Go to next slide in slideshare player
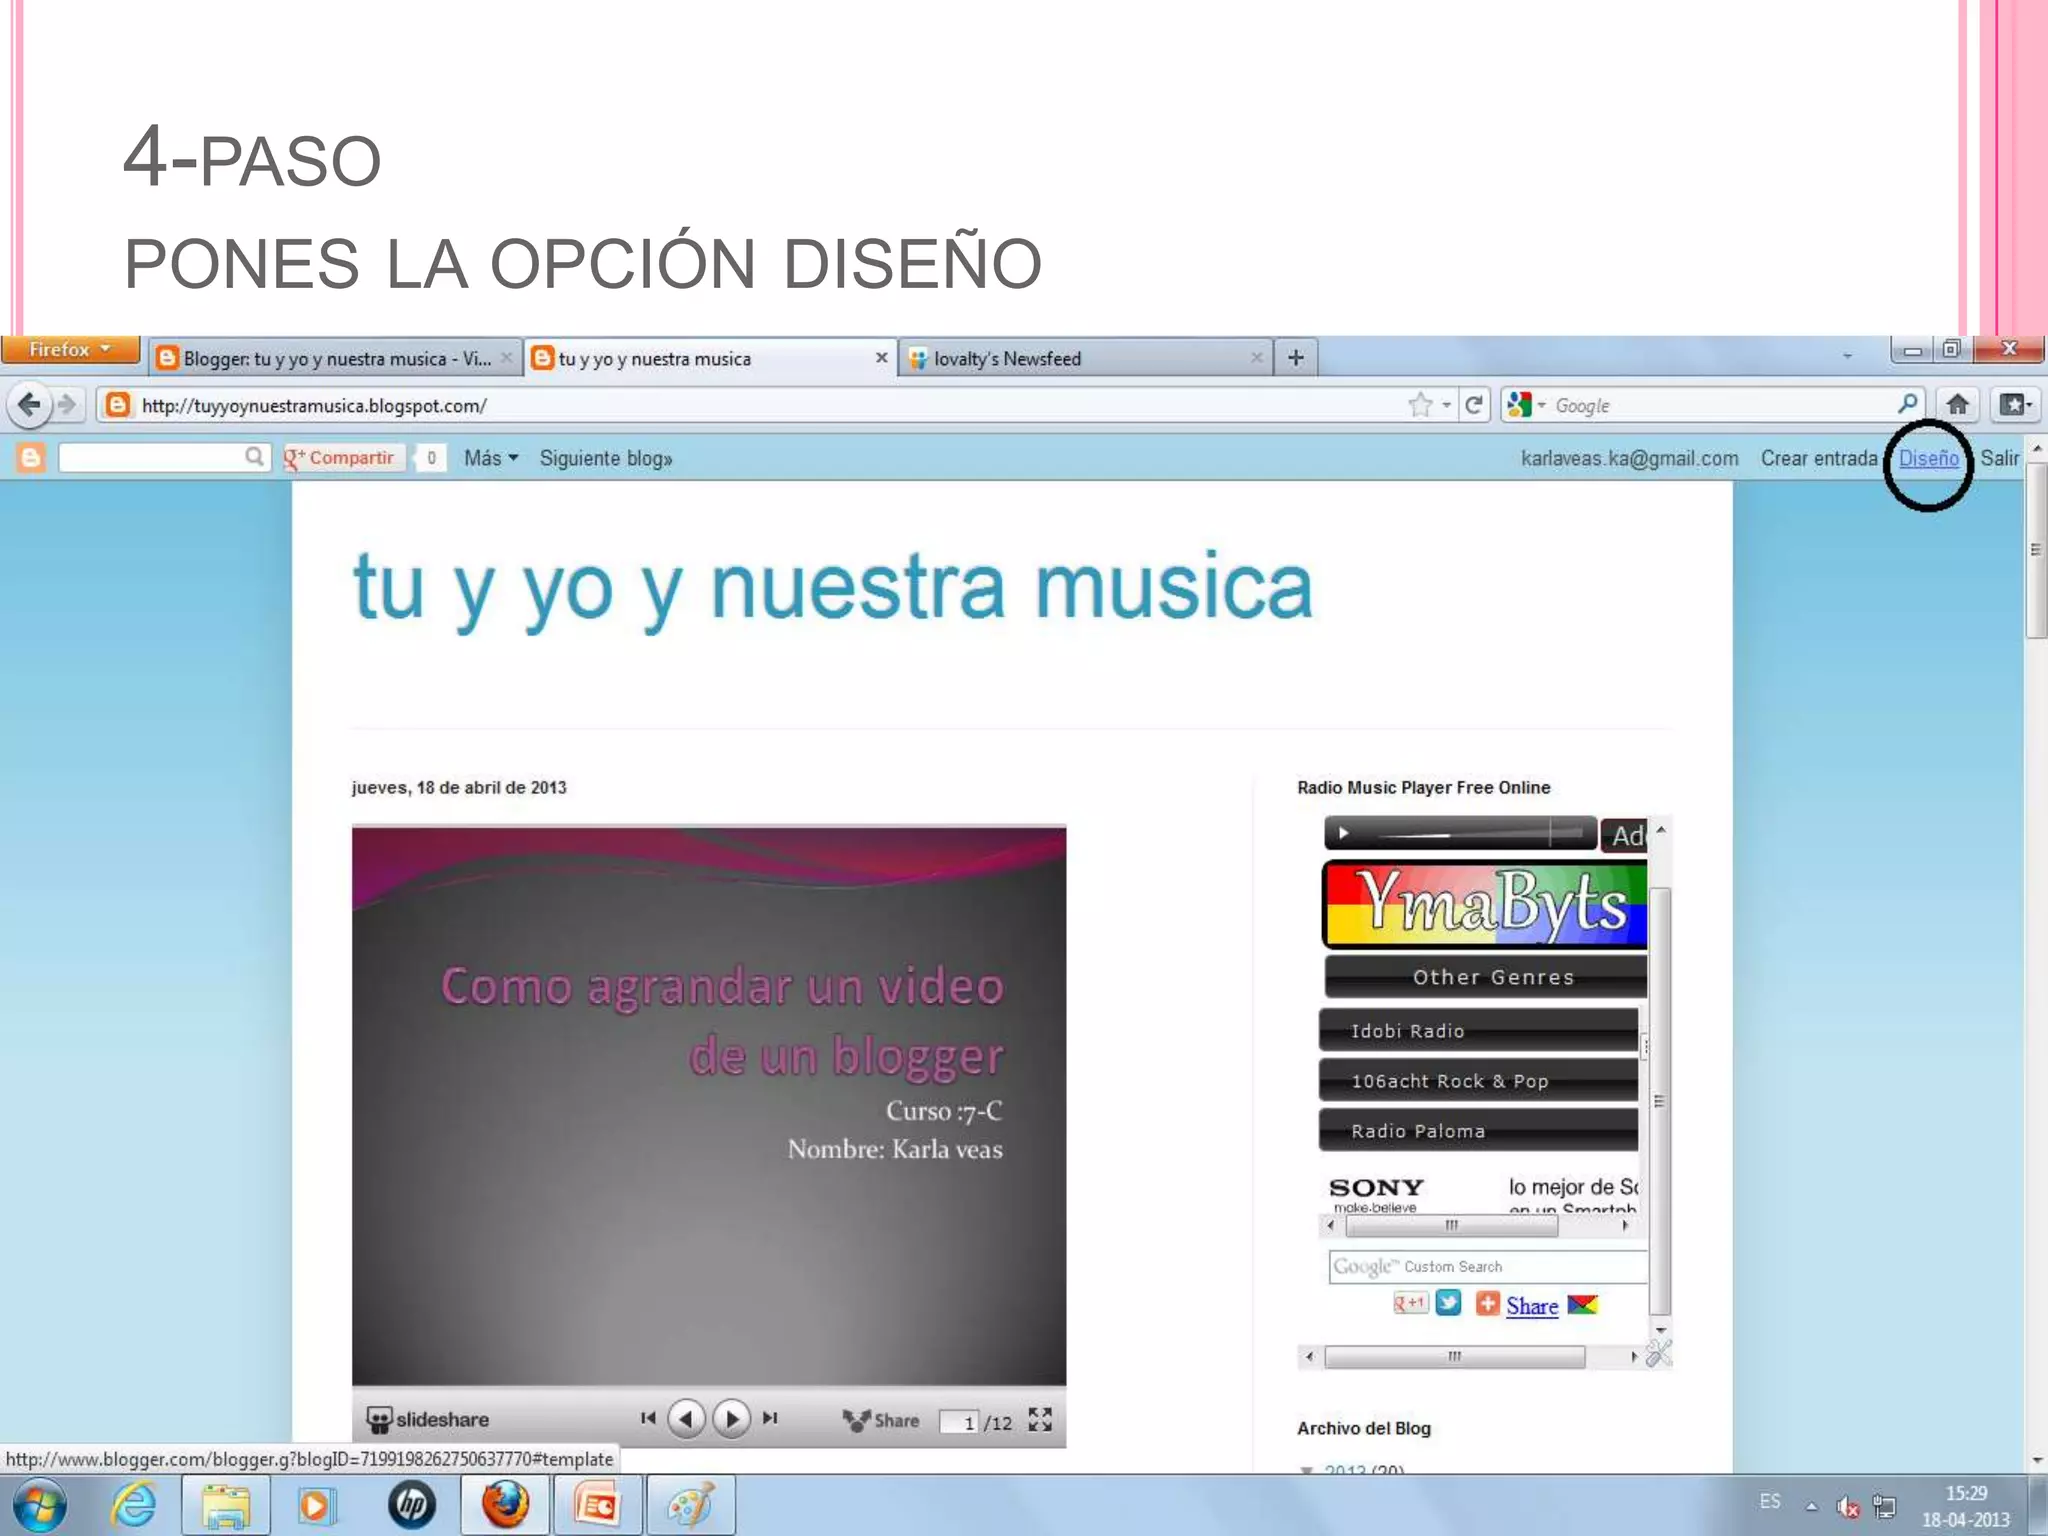This screenshot has width=2048, height=1536. [732, 1418]
